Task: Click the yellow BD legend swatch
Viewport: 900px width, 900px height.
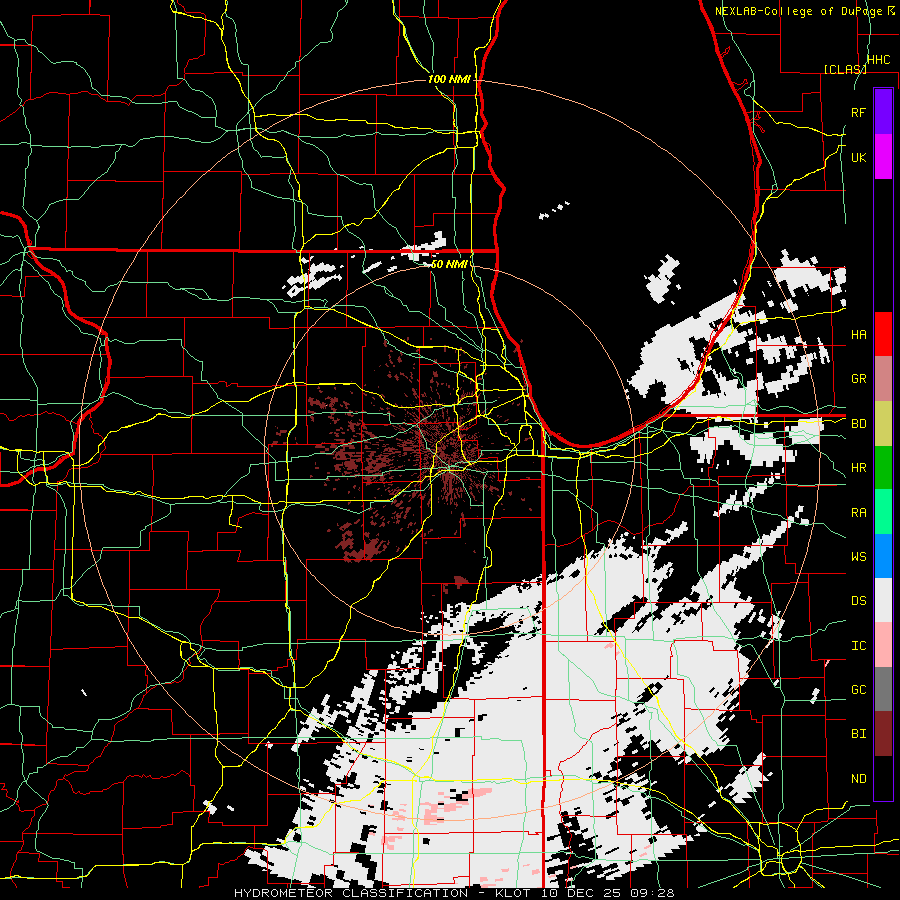Action: (883, 423)
